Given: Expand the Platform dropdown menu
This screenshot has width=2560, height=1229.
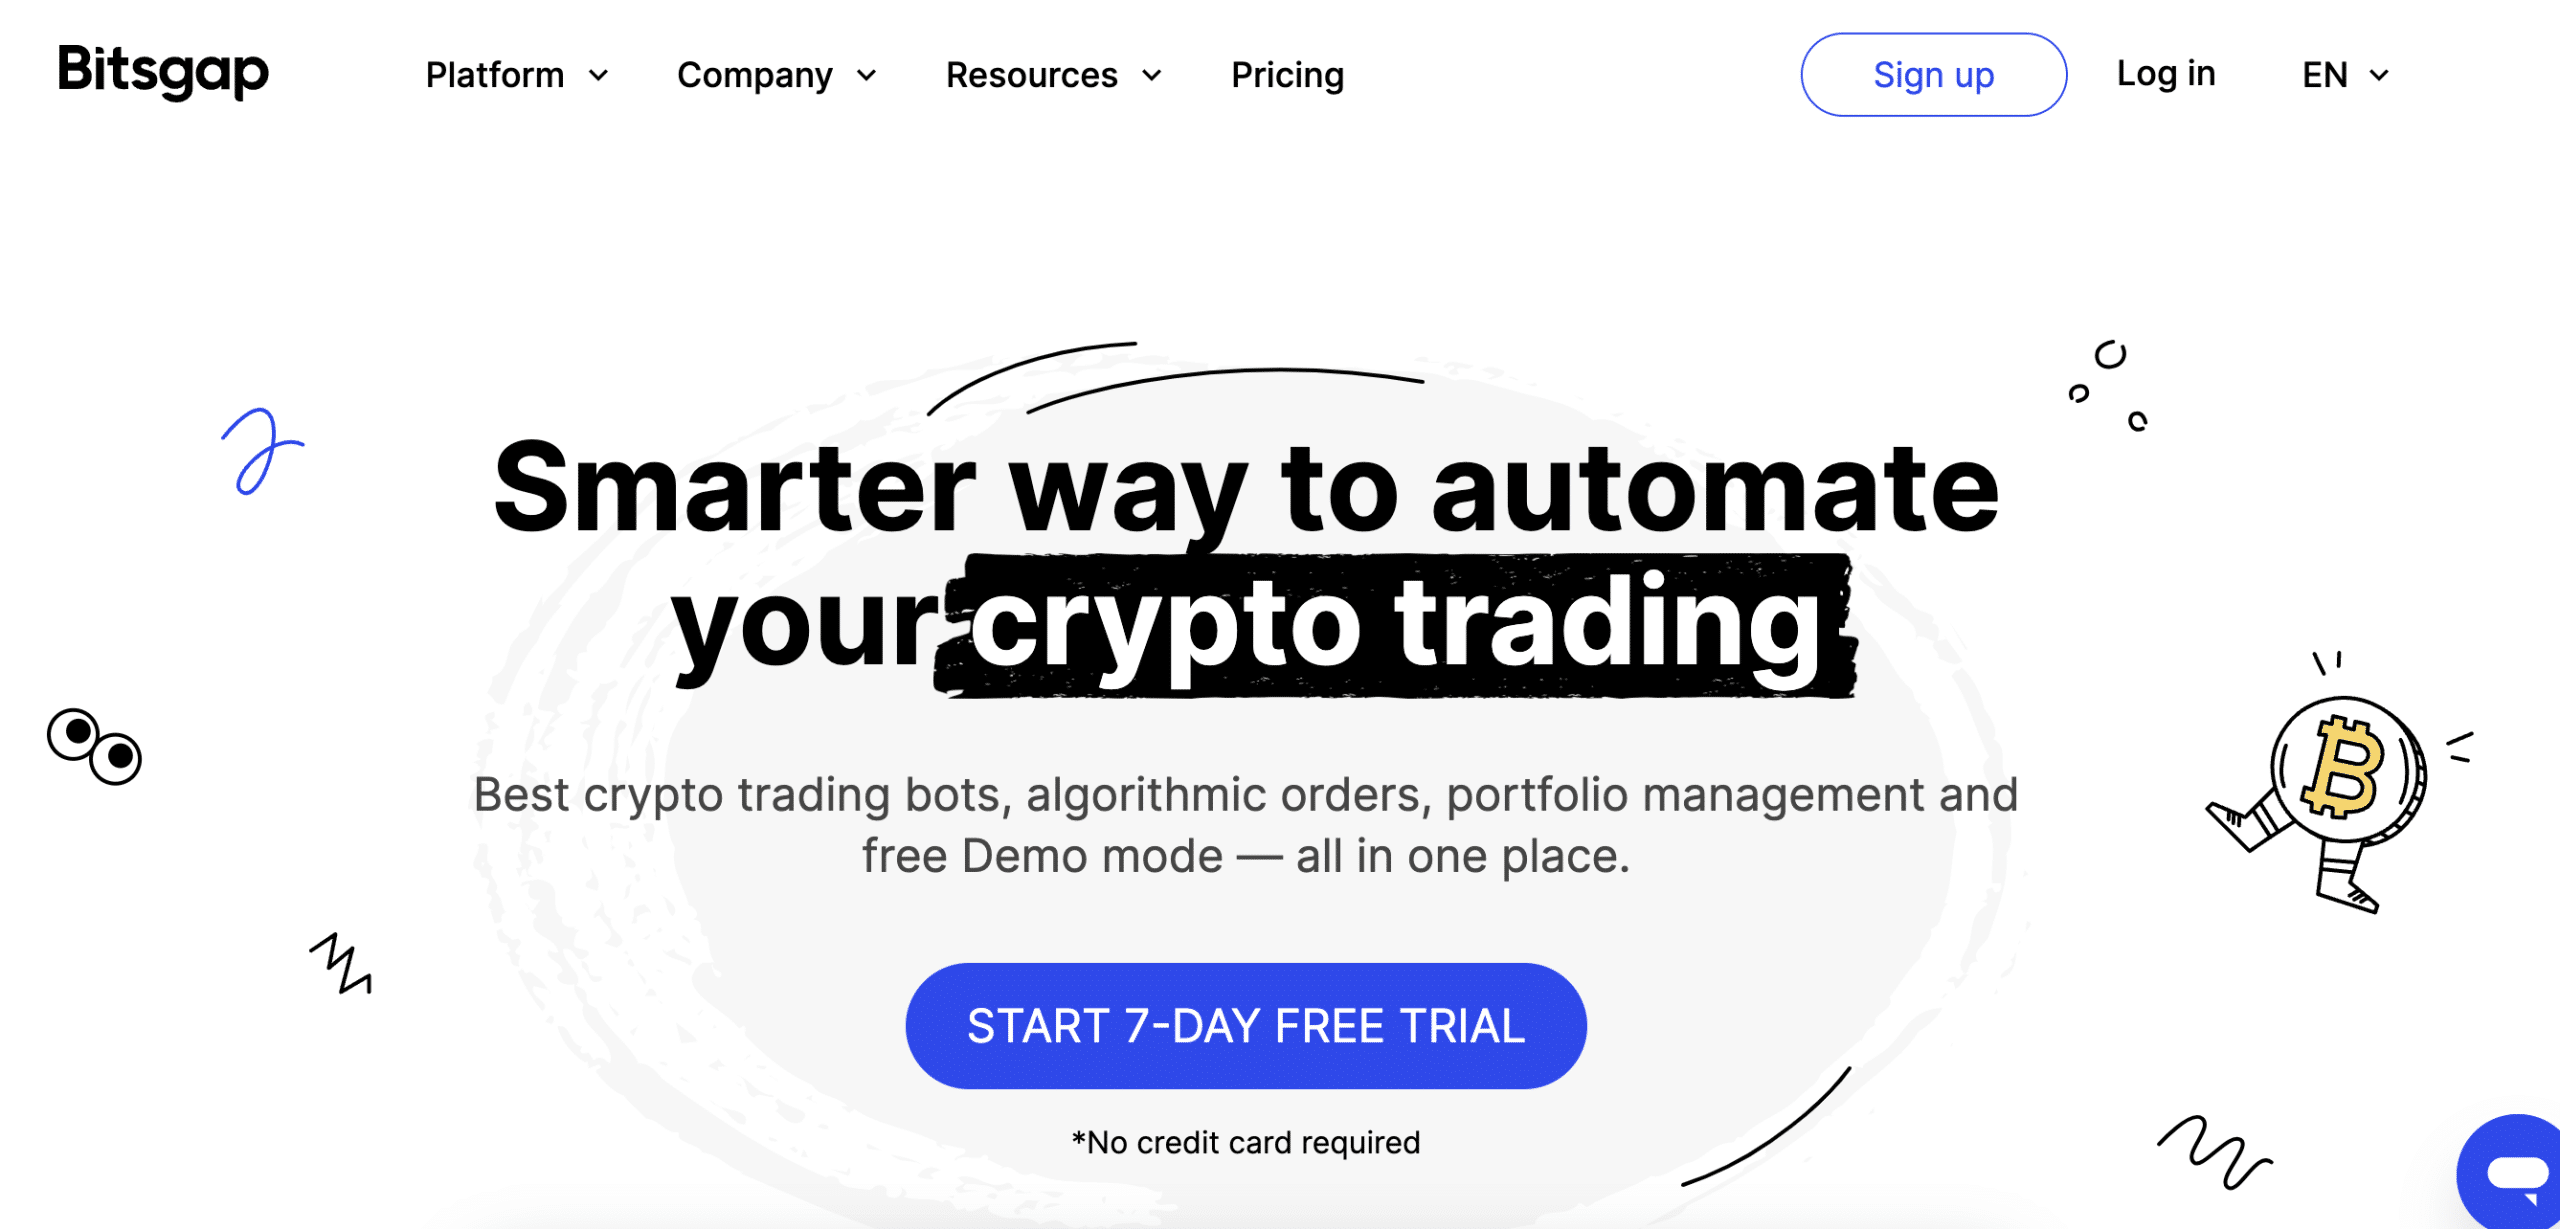Looking at the screenshot, I should click(513, 73).
